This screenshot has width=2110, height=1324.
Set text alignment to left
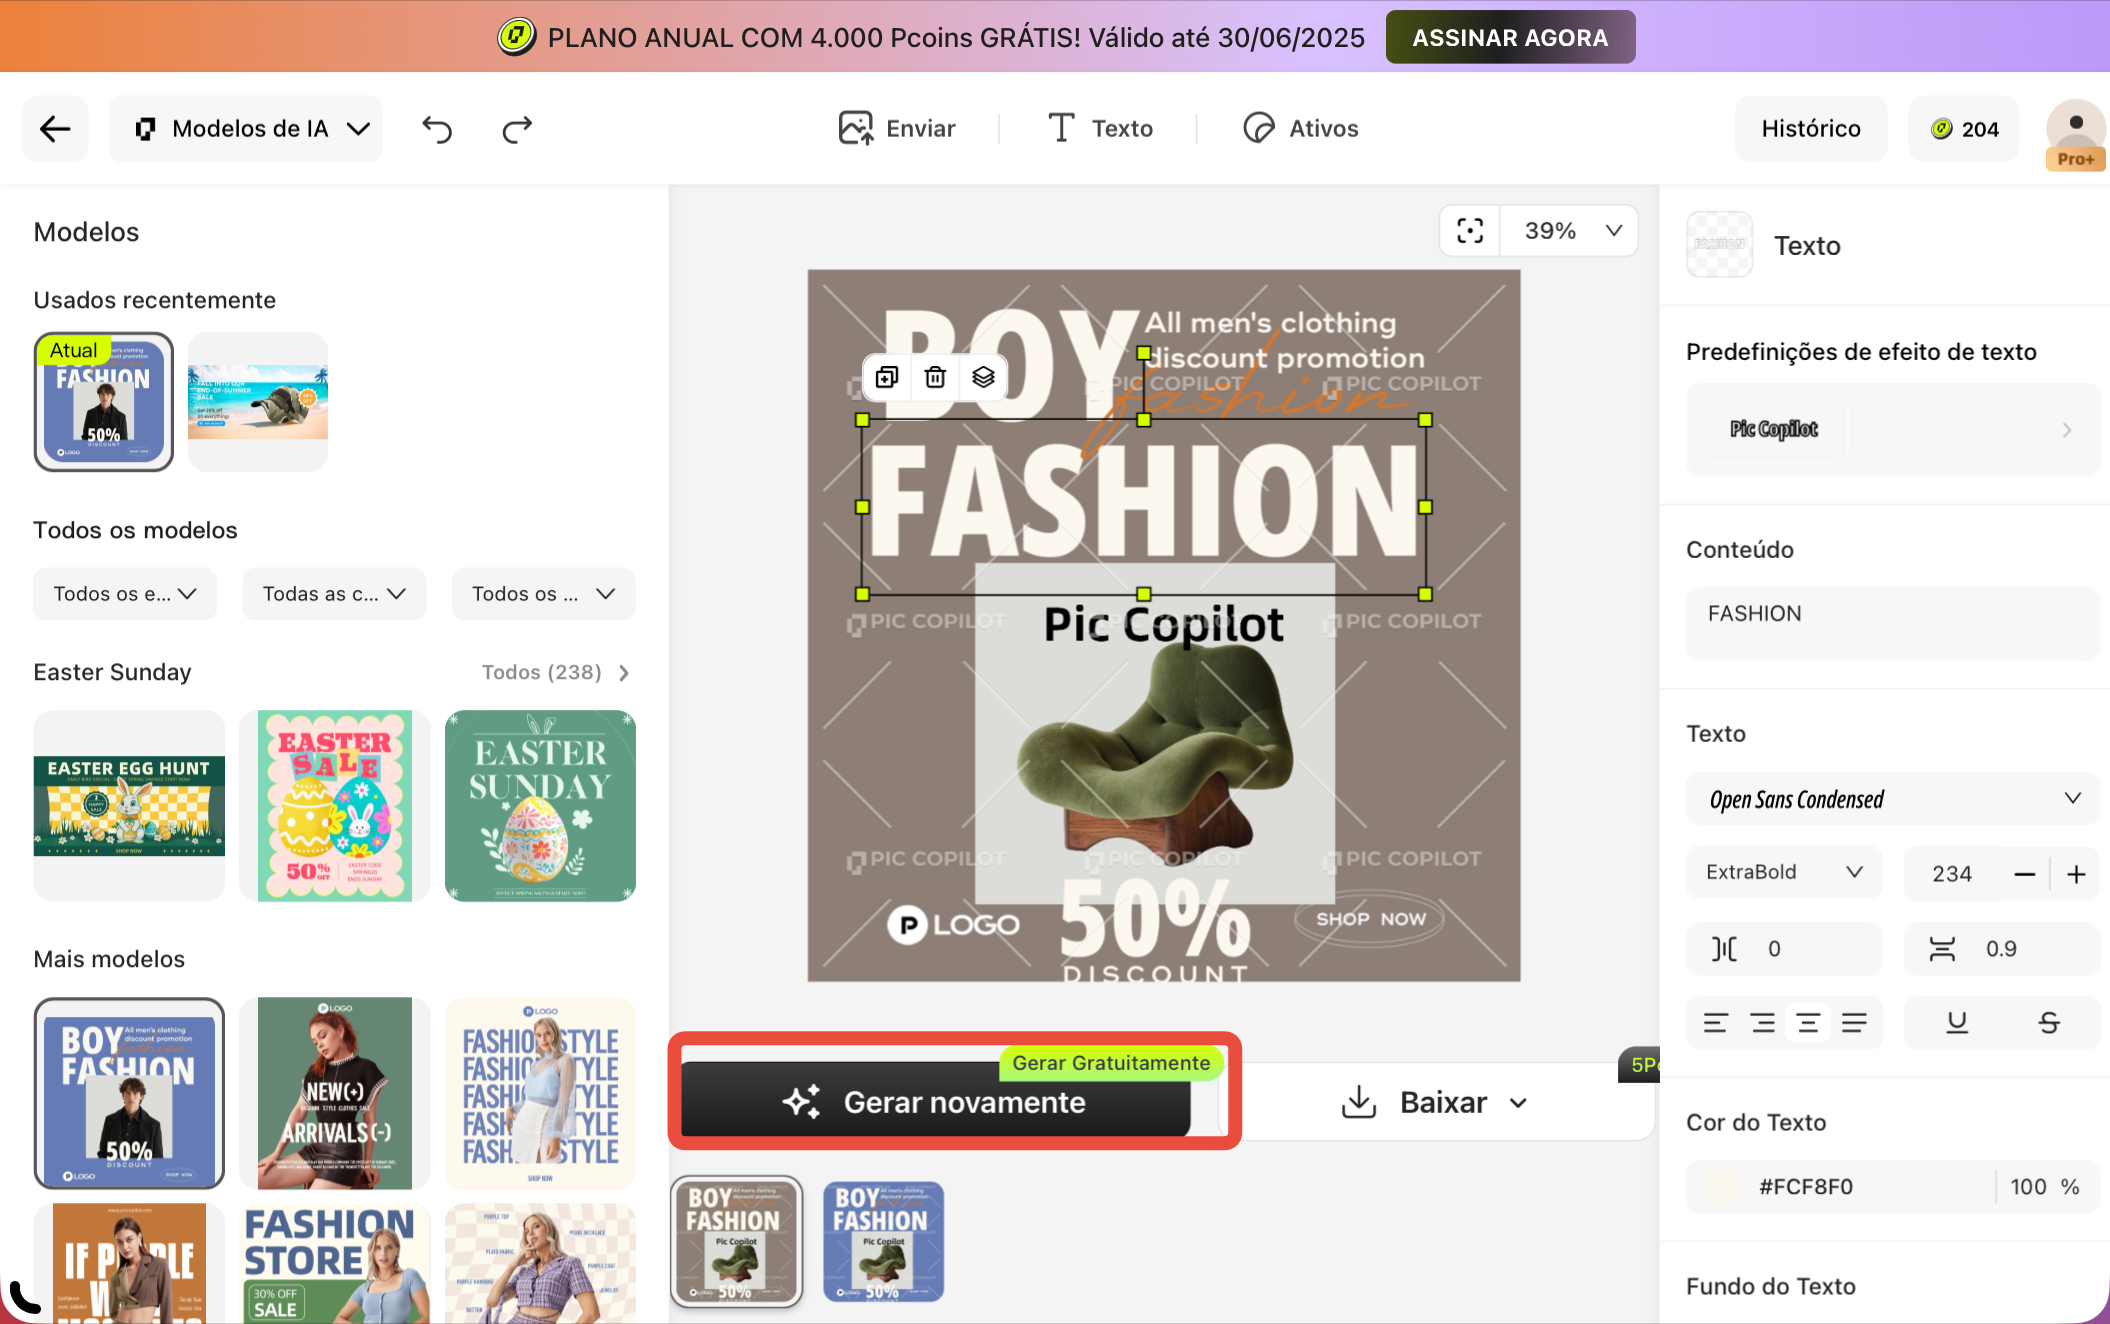(x=1716, y=1022)
